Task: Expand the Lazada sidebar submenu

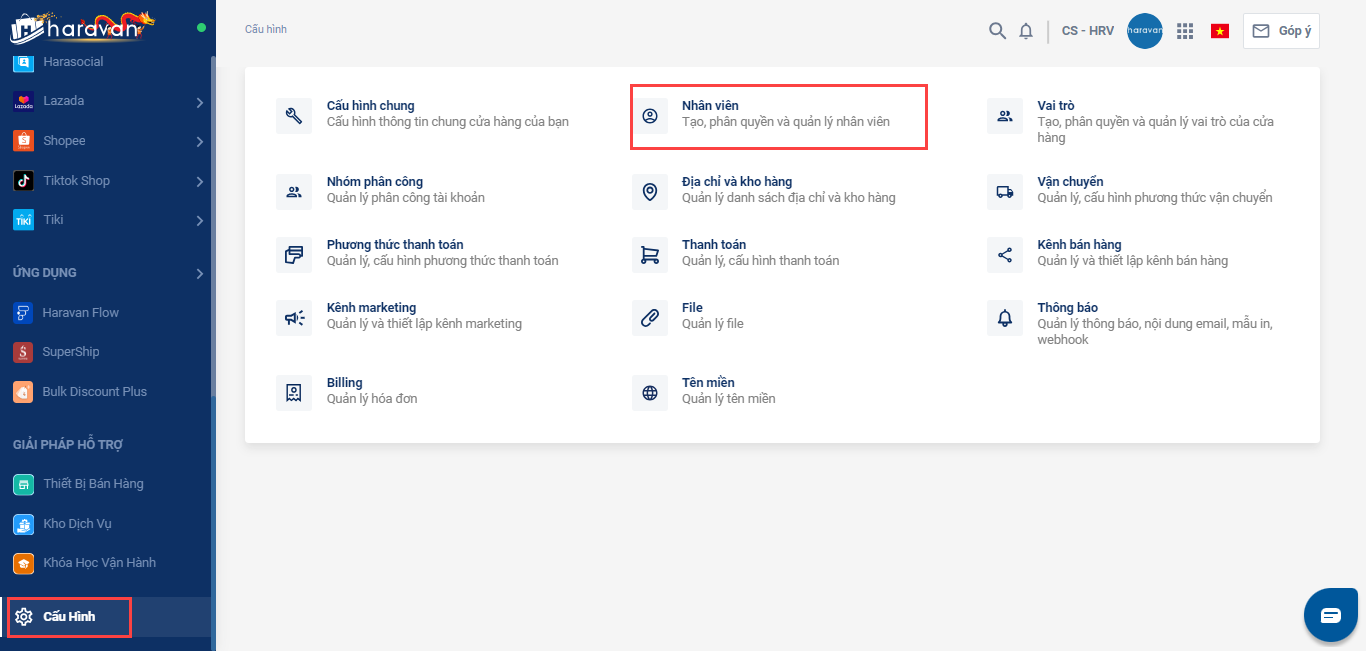Action: (200, 102)
